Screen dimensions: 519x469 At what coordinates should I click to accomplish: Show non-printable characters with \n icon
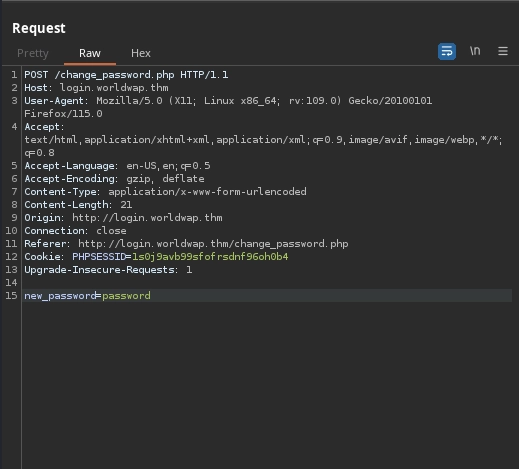[475, 51]
